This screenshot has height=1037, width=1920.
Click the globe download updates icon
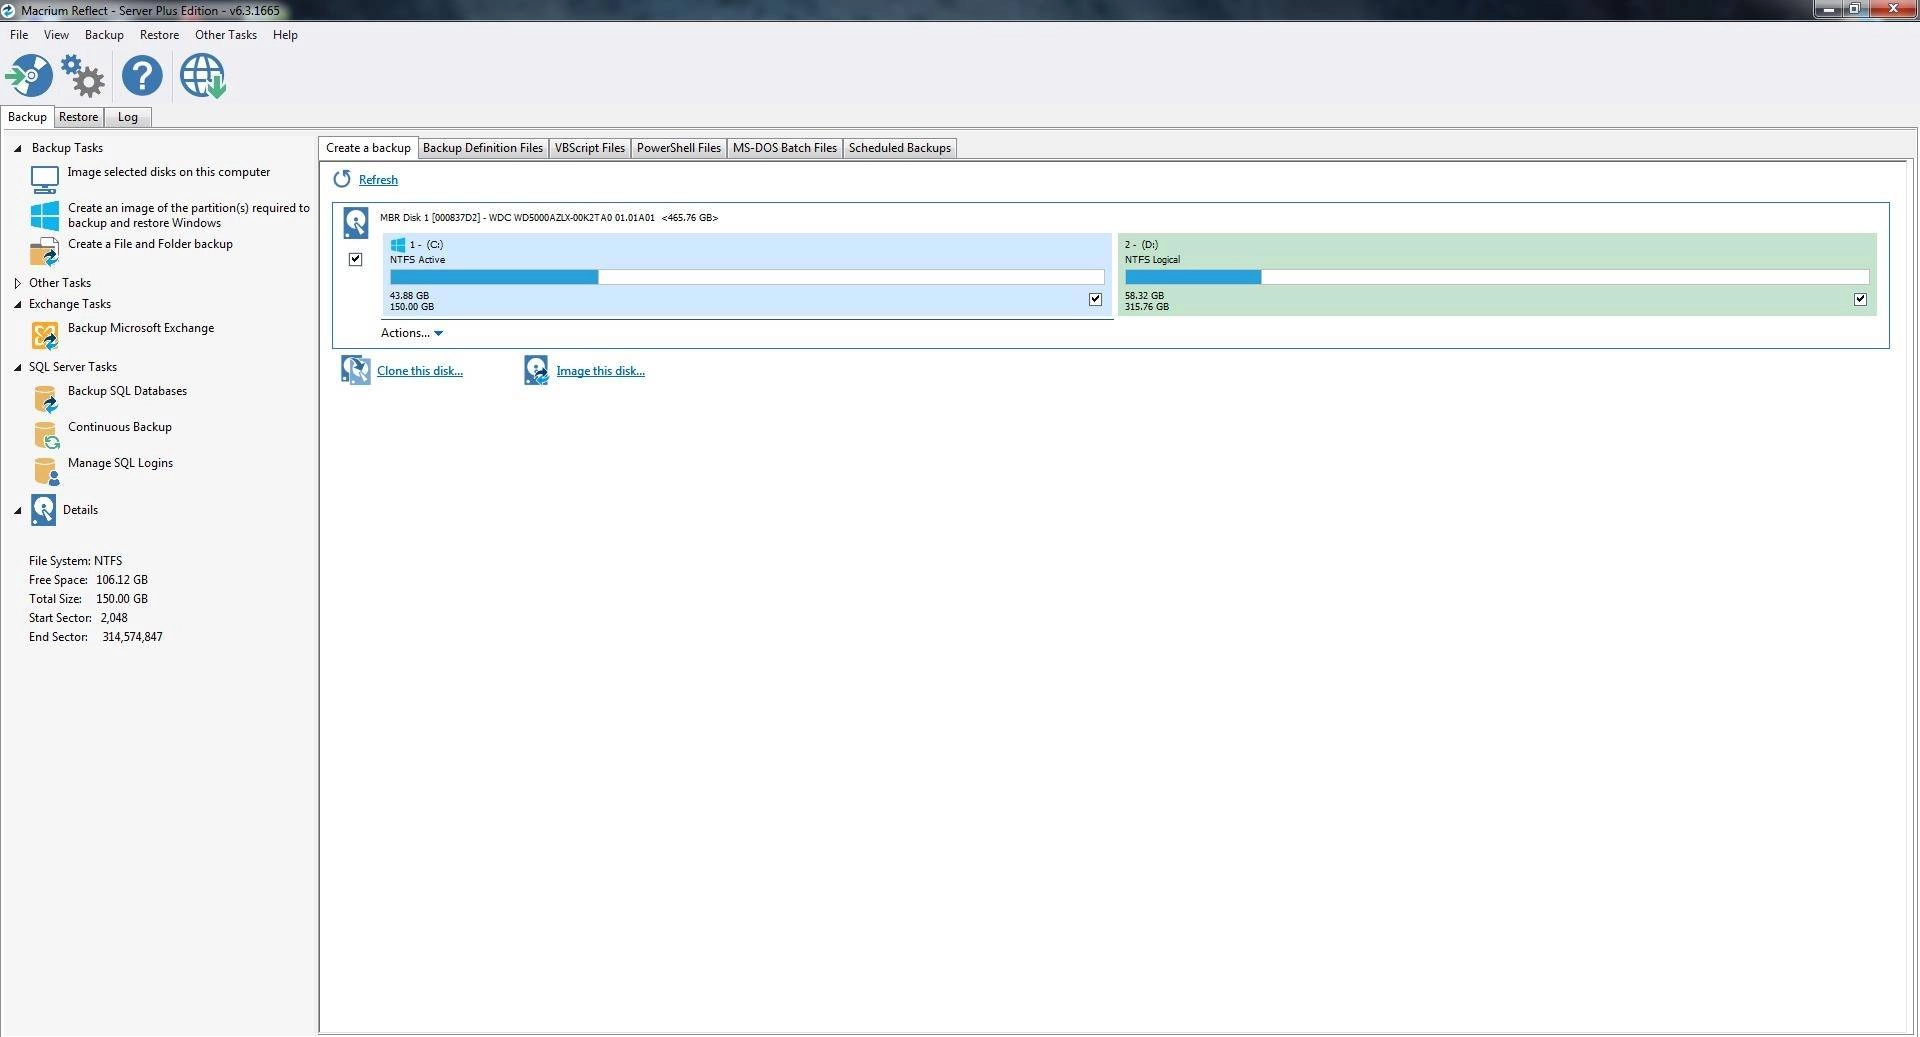pyautogui.click(x=202, y=76)
